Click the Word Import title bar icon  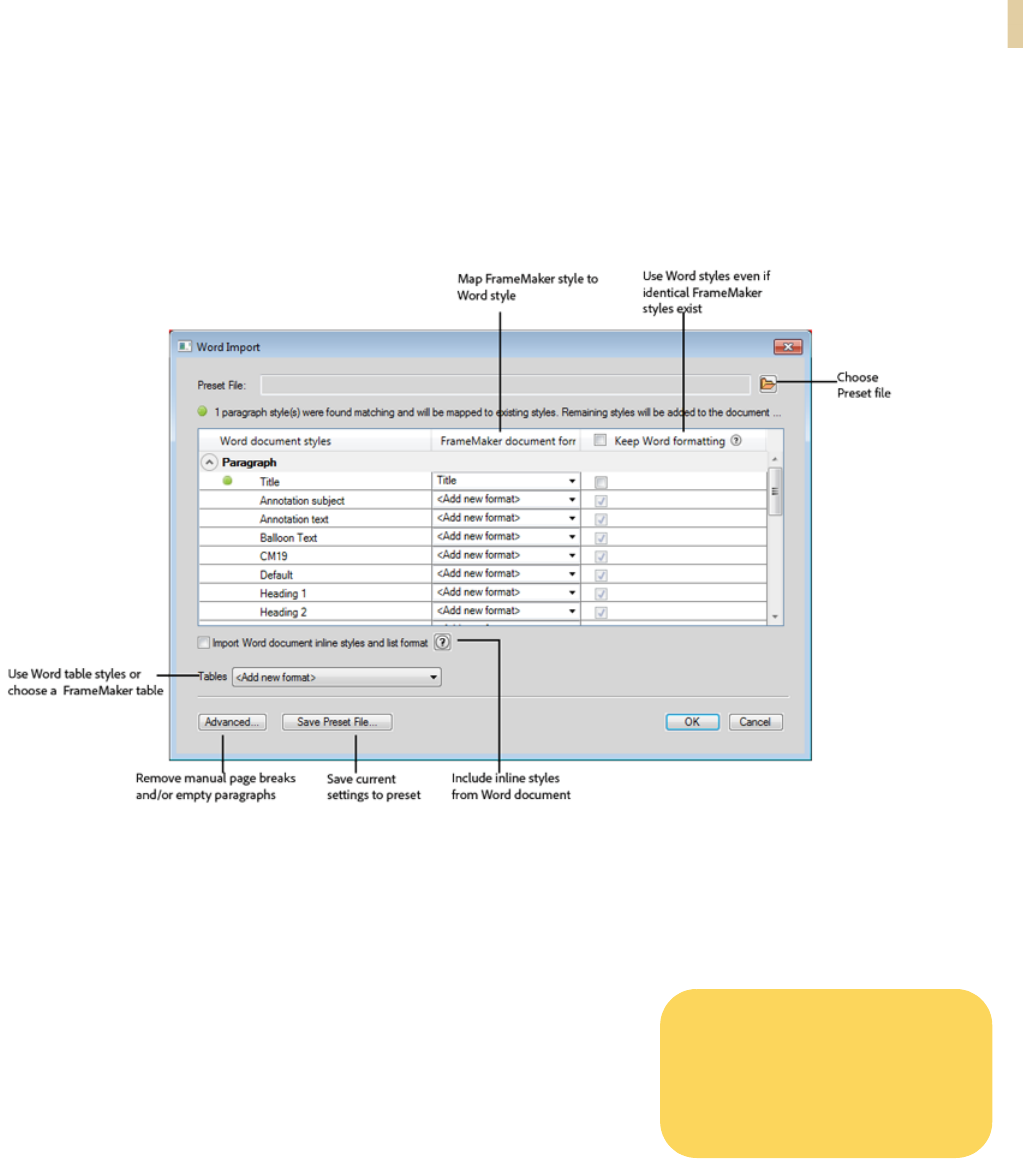pos(185,346)
